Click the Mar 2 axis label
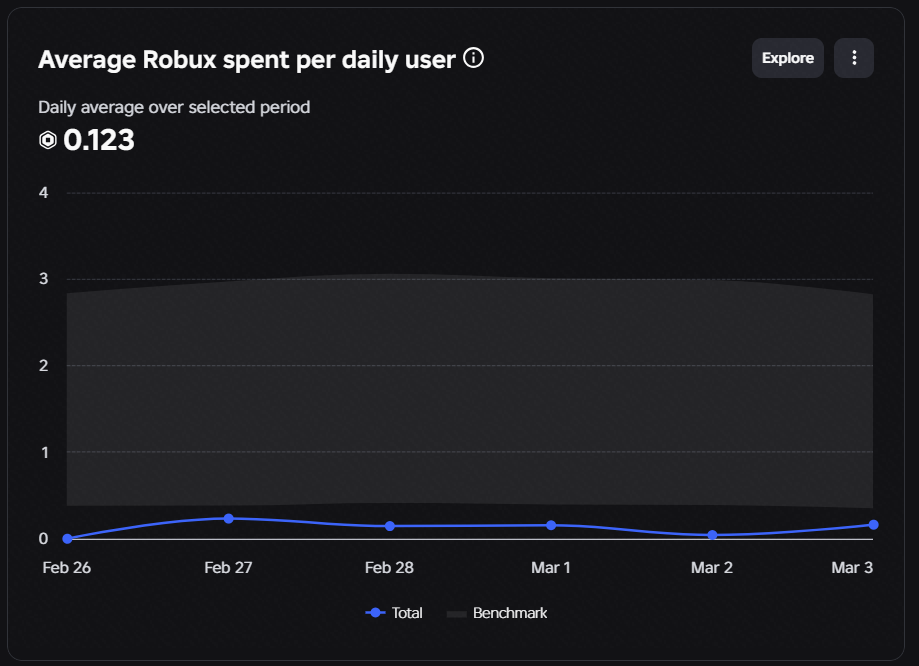The width and height of the screenshot is (919, 666). [x=712, y=568]
